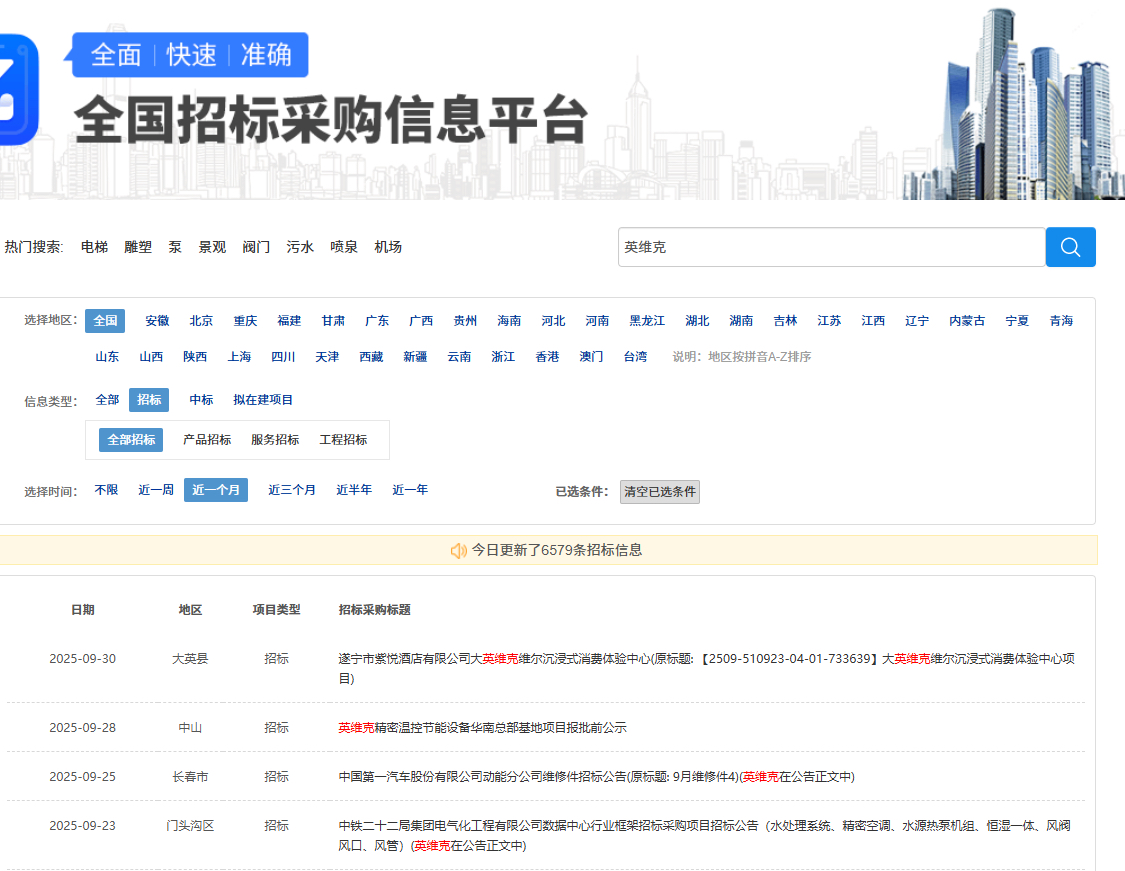Image resolution: width=1125 pixels, height=871 pixels.
Task: Select region 台湾
Action: pos(635,357)
